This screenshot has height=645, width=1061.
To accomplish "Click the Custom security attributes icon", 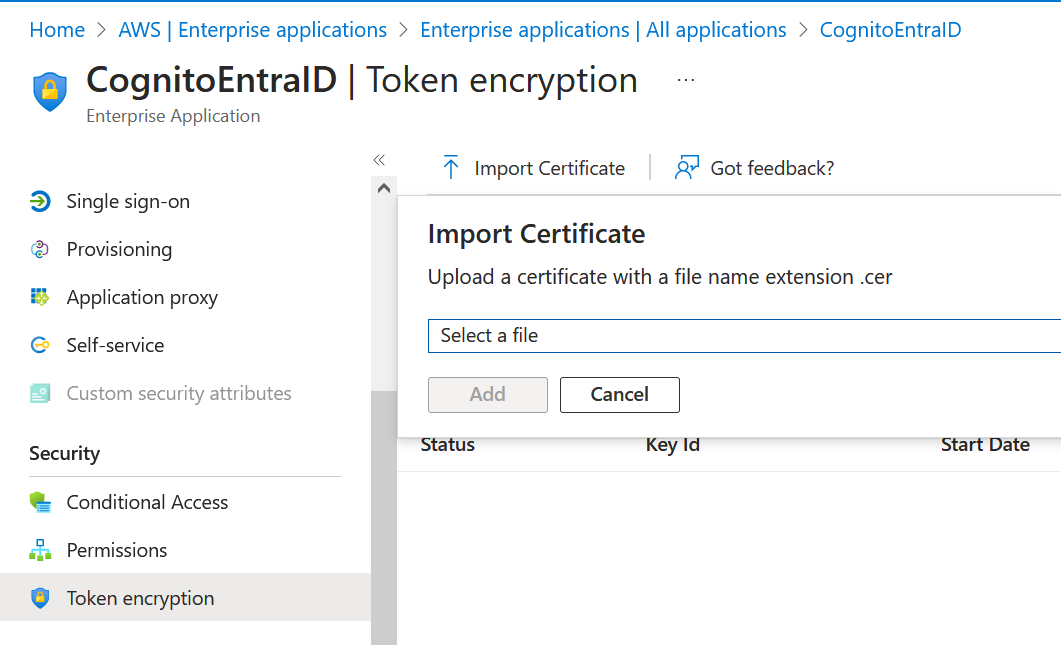I will click(x=40, y=393).
